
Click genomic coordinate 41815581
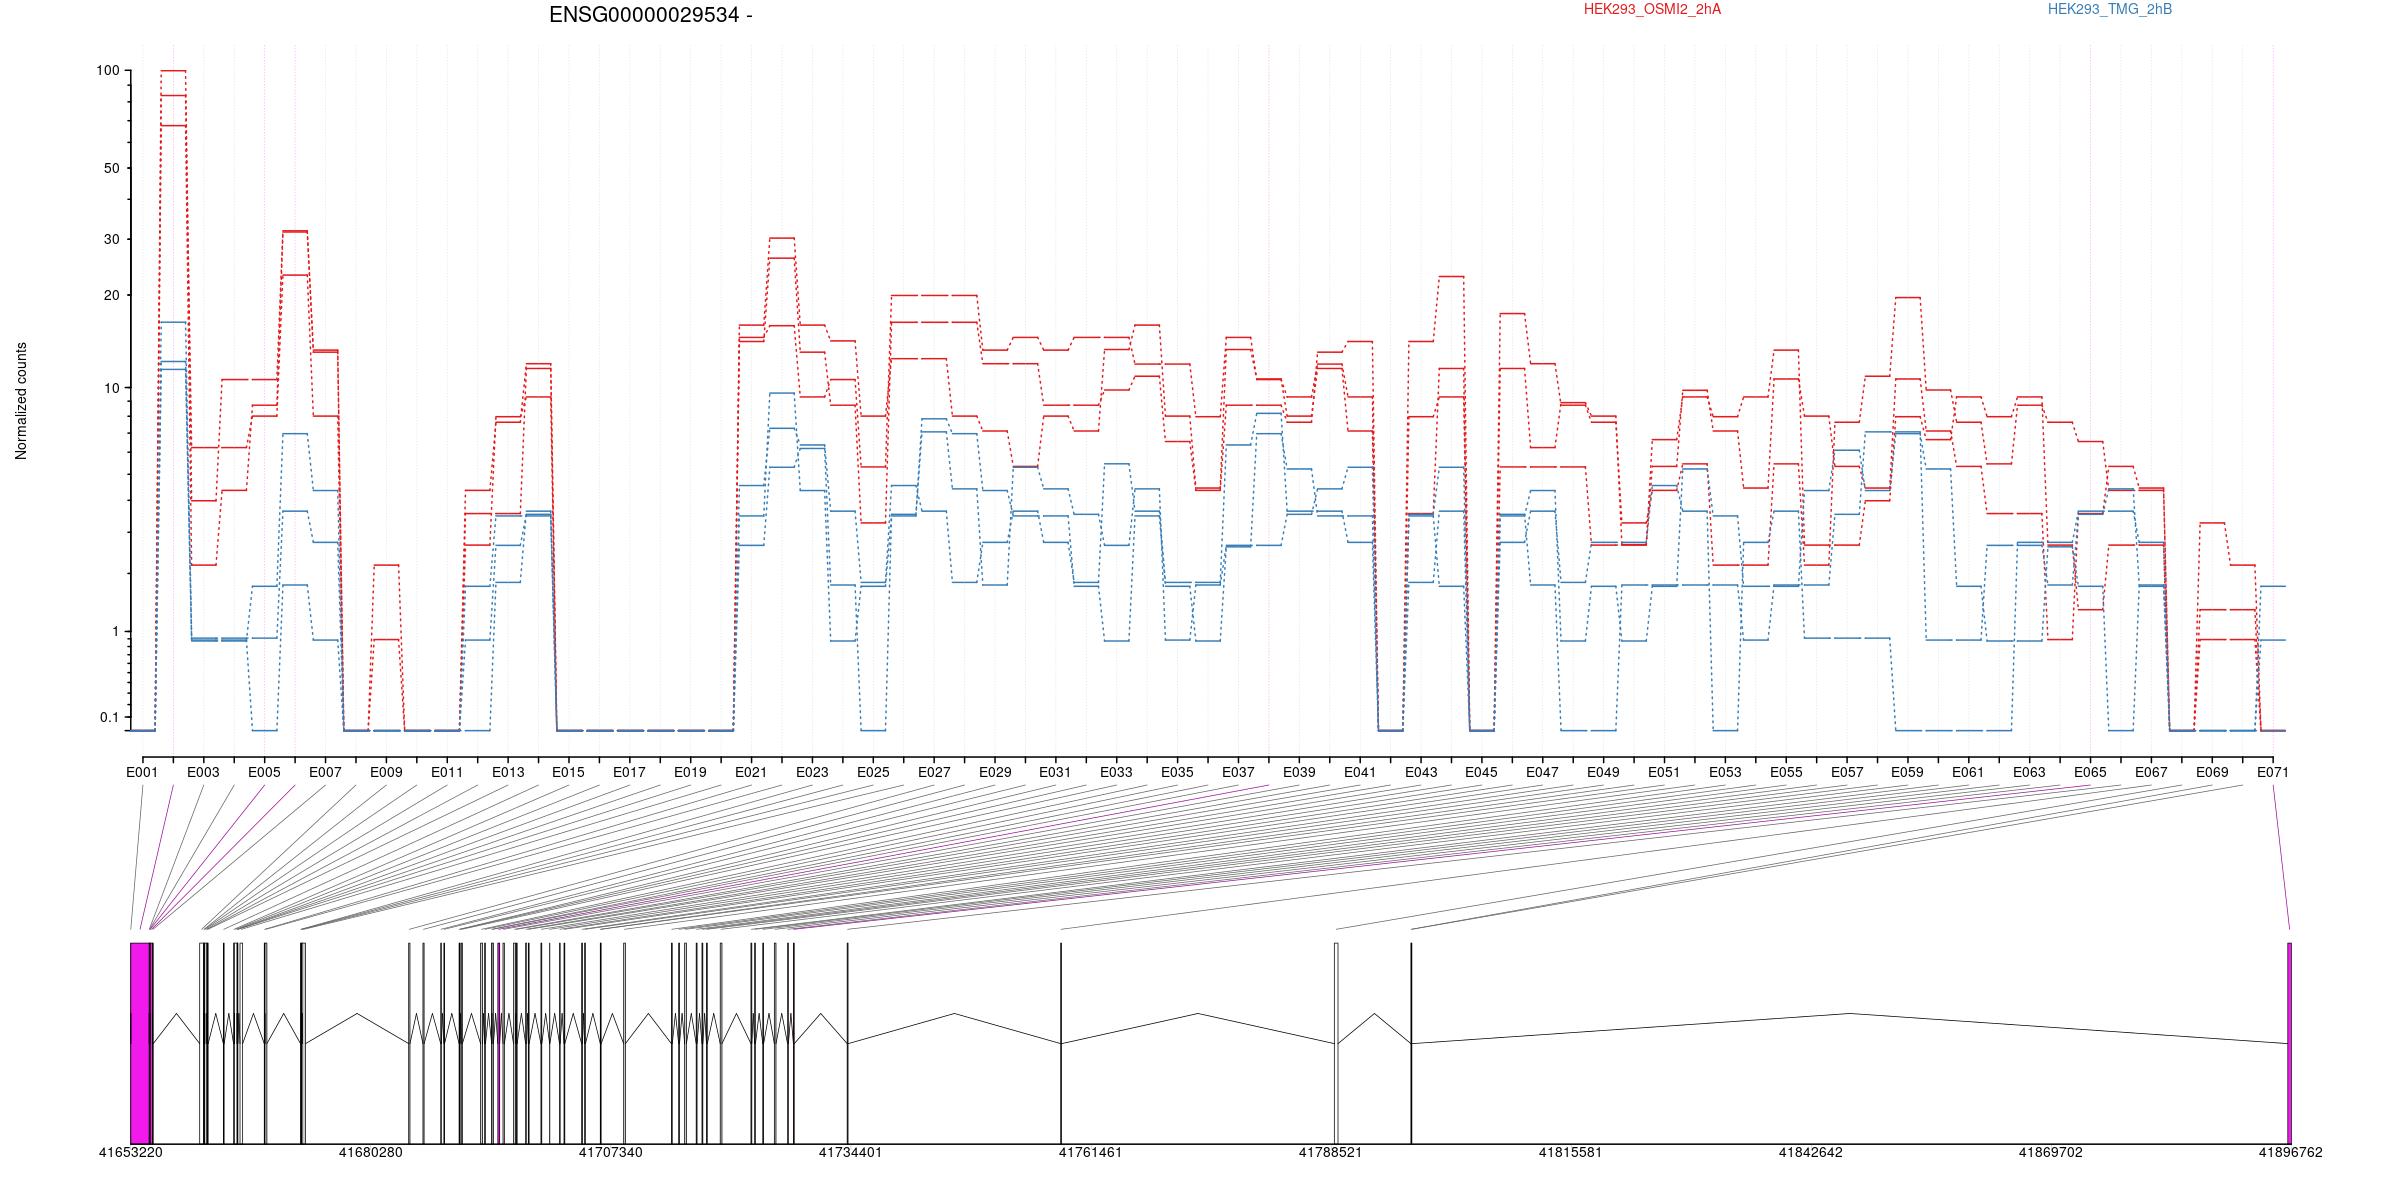click(x=1570, y=1152)
